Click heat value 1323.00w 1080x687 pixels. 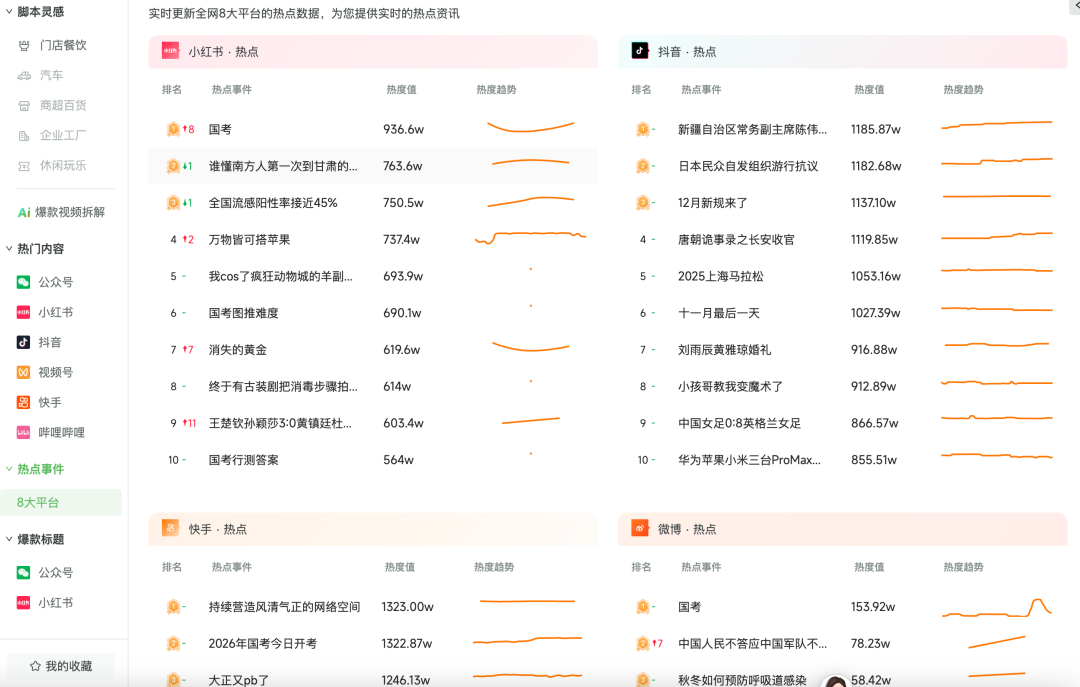(407, 607)
